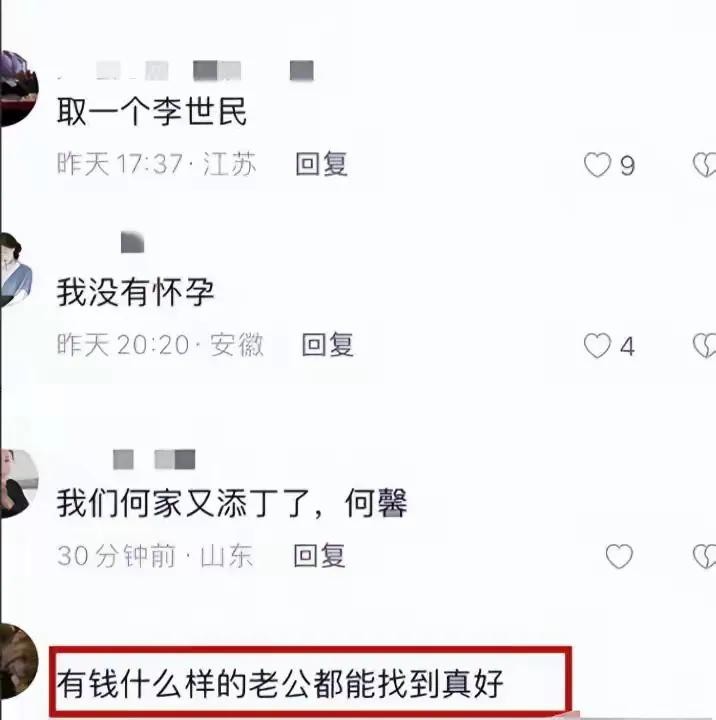This screenshot has height=720, width=716.
Task: Select comment text 我没有怀孕
Action: pyautogui.click(x=135, y=292)
